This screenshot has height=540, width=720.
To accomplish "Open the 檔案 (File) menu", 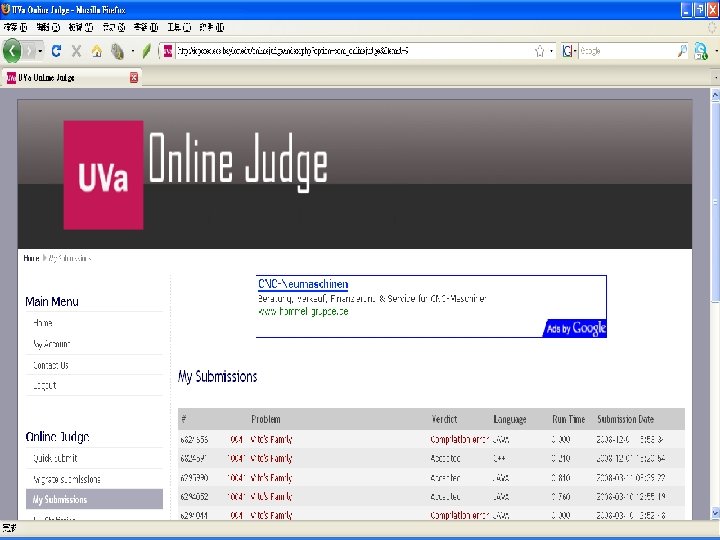I will tap(16, 28).
